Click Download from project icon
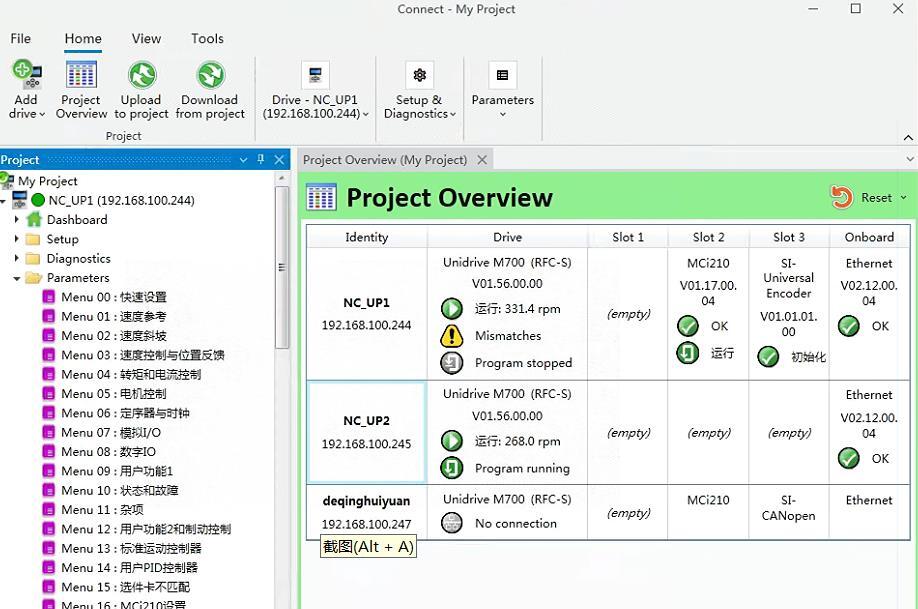This screenshot has height=609, width=918. tap(210, 75)
